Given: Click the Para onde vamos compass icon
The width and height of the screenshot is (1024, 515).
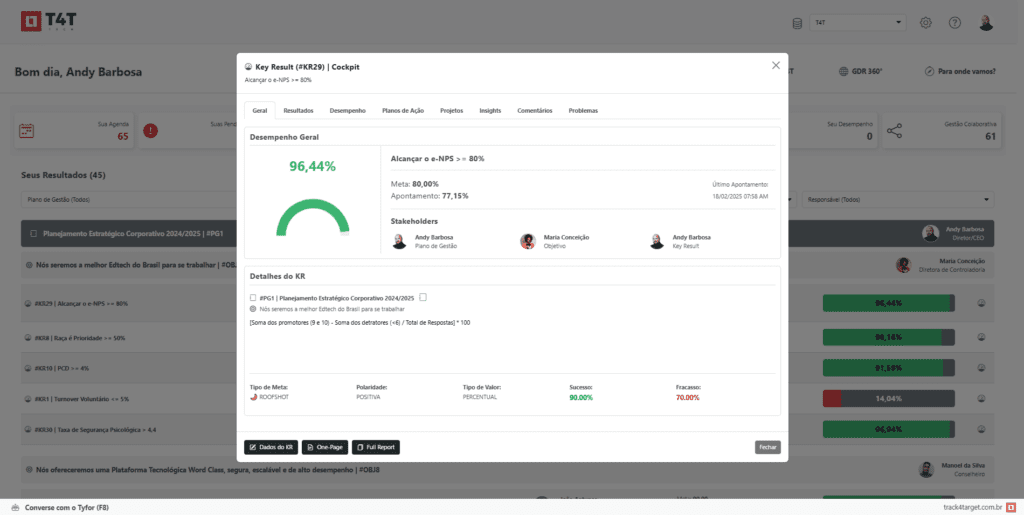Looking at the screenshot, I should (x=930, y=72).
